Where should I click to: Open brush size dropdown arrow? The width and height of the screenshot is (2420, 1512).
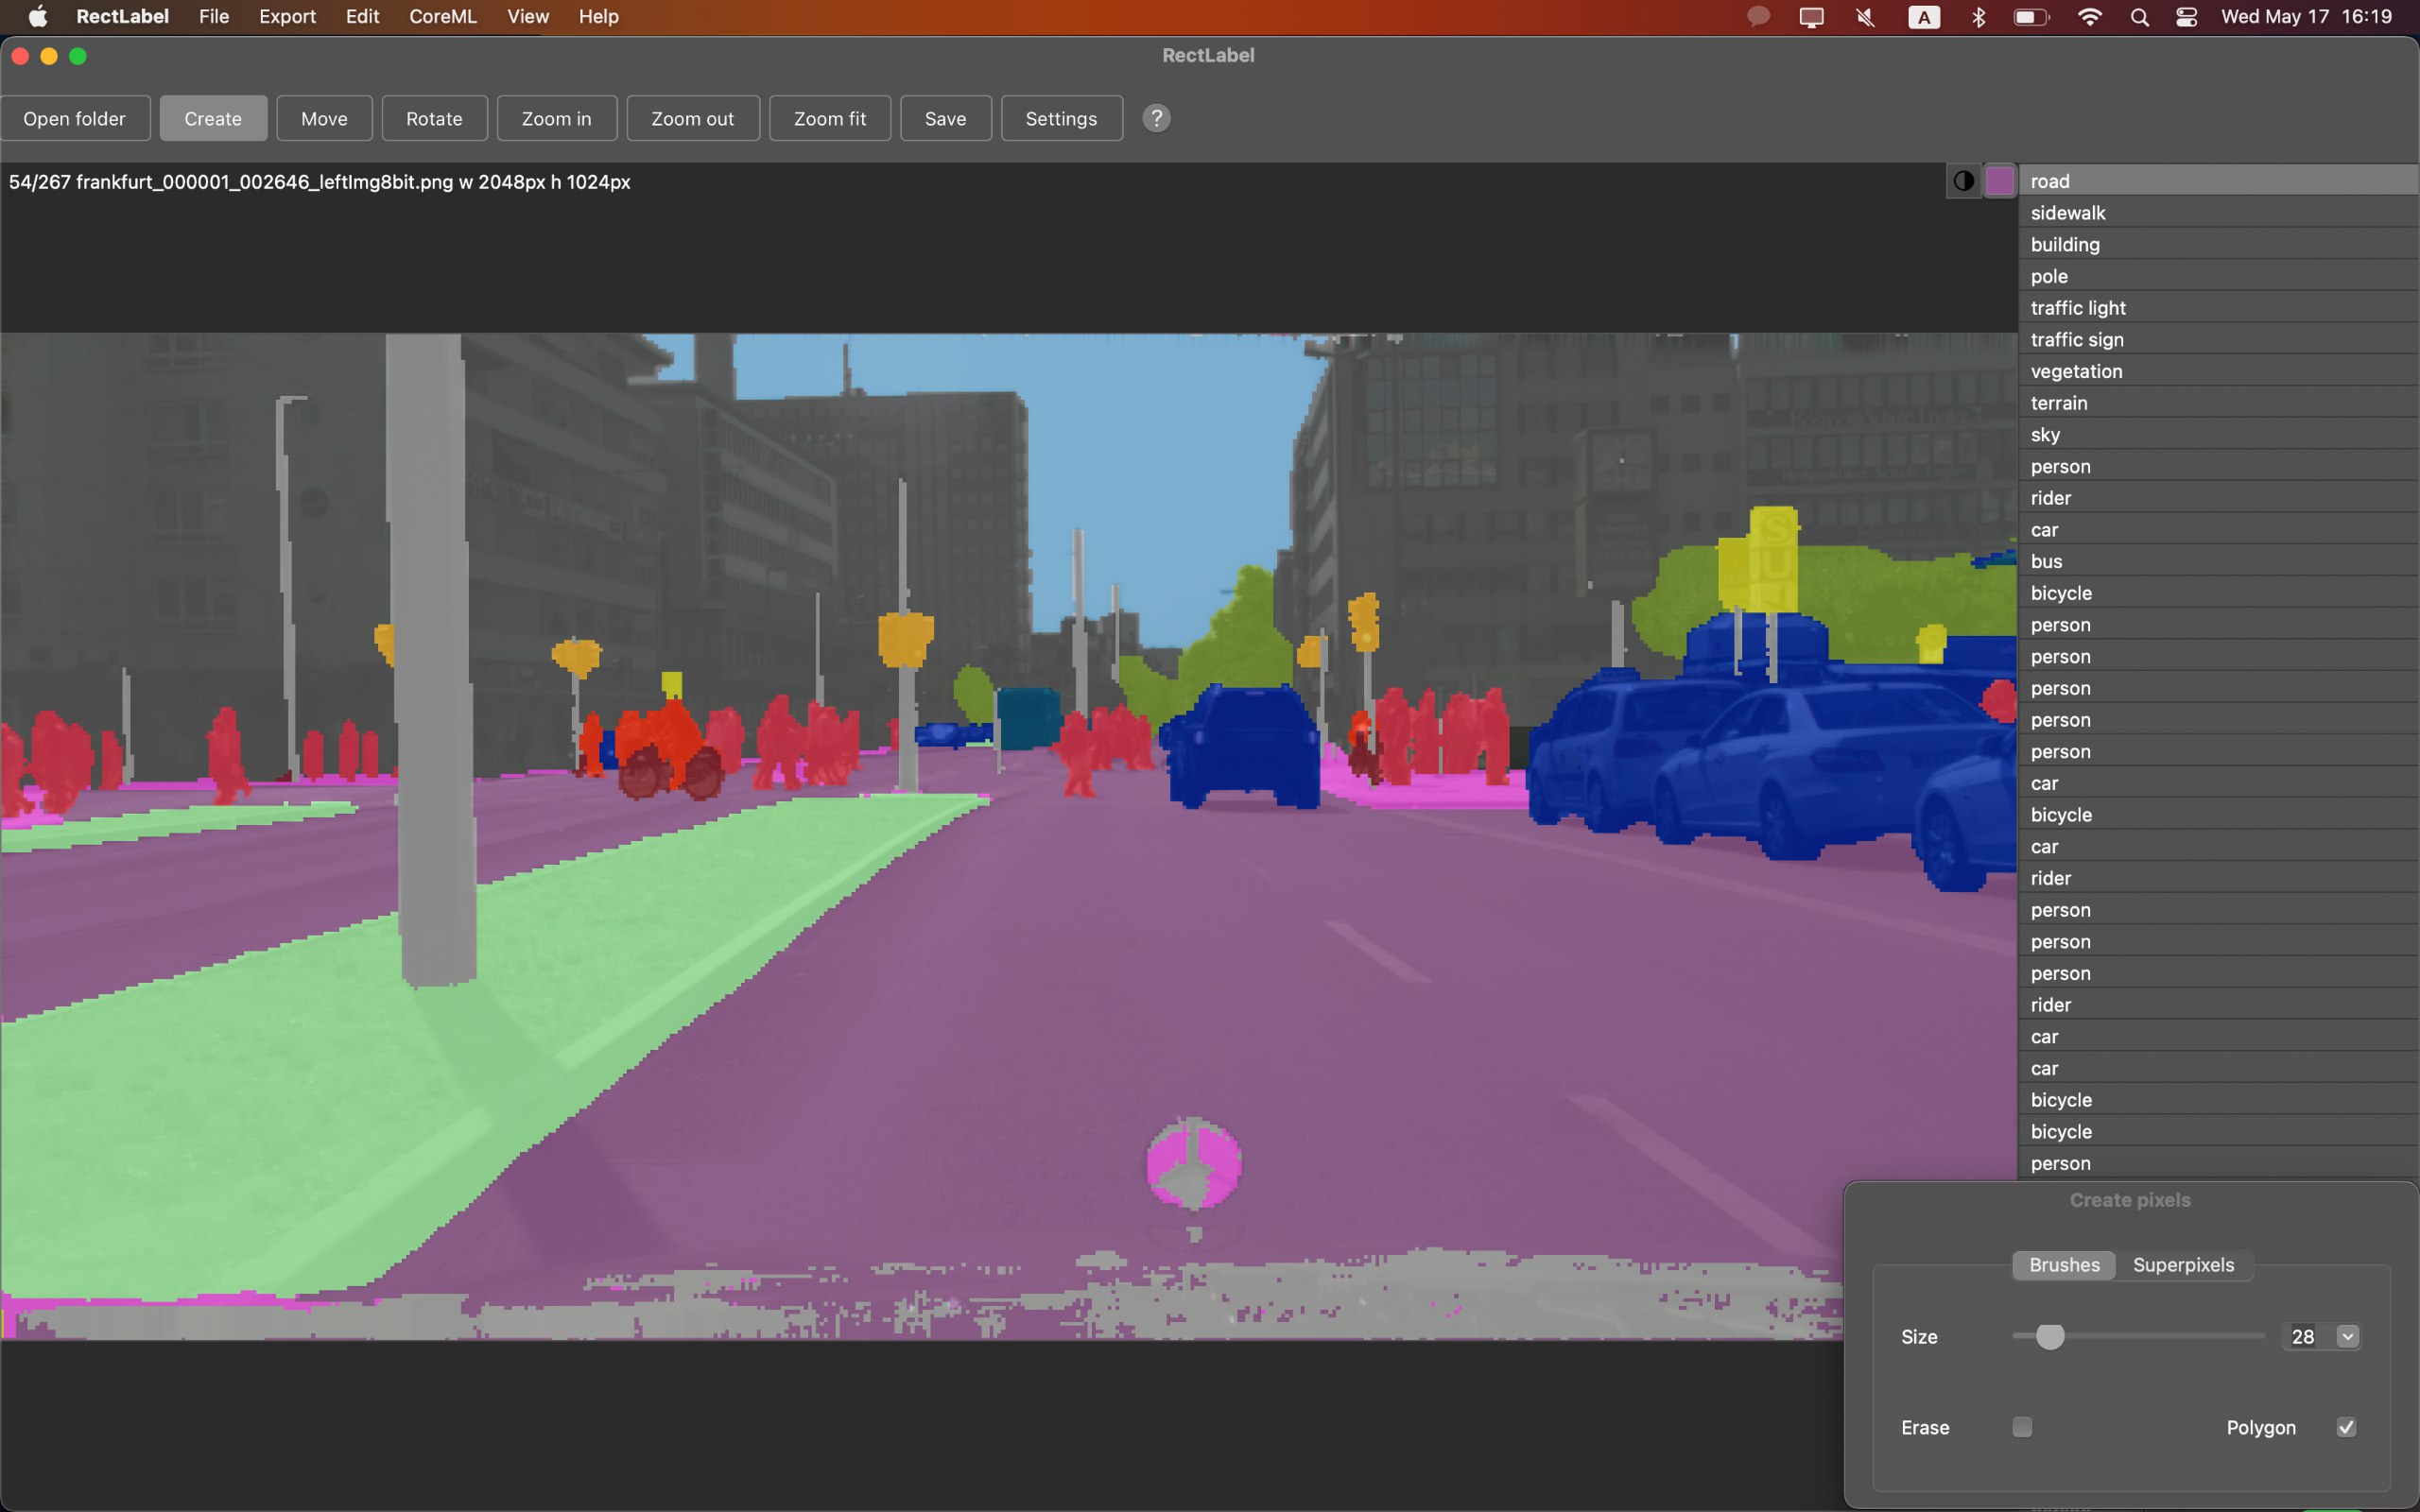[2347, 1337]
